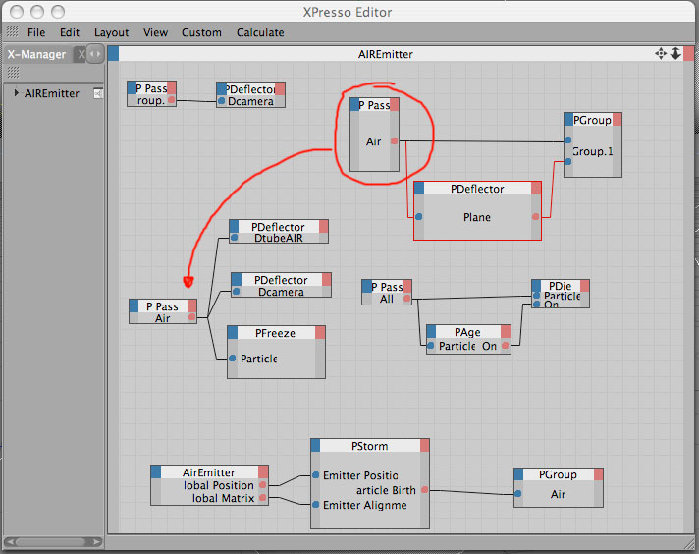The image size is (699, 554).
Task: Click the zoom arrow icon in AIREmitter header
Action: point(675,53)
